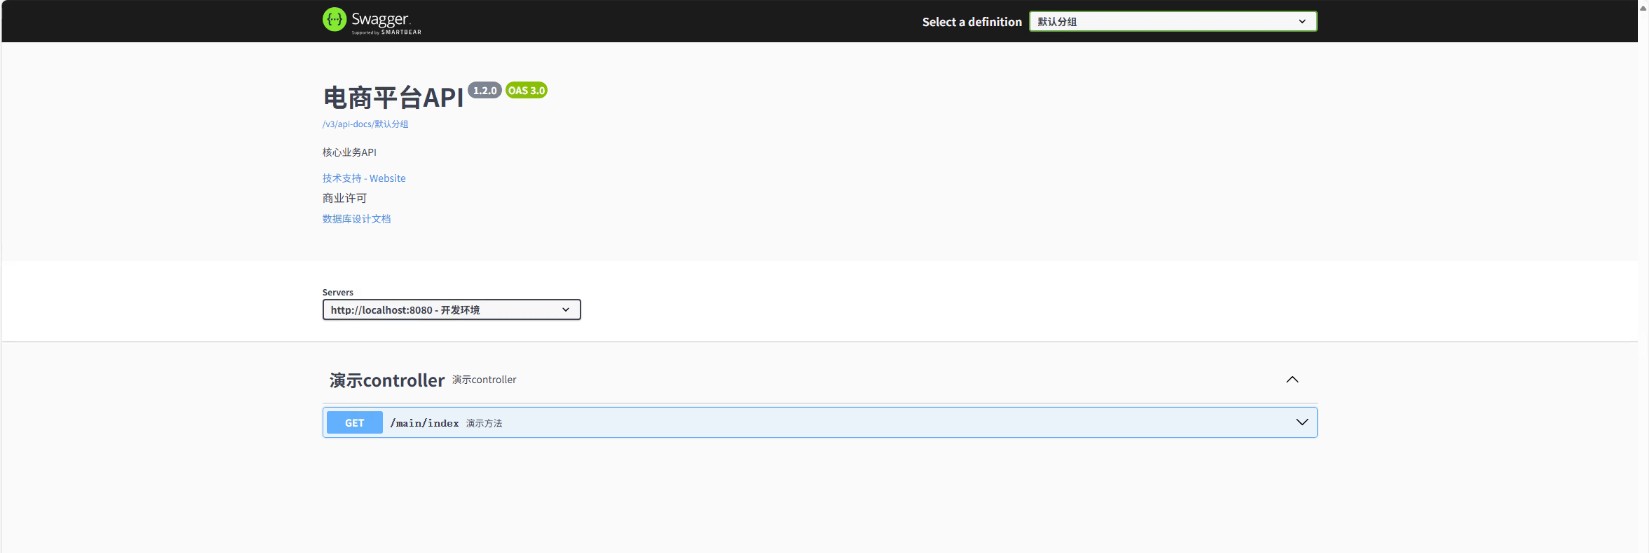Expand the GET /main/index operation arrow
Image resolution: width=1649 pixels, height=553 pixels.
(1302, 423)
